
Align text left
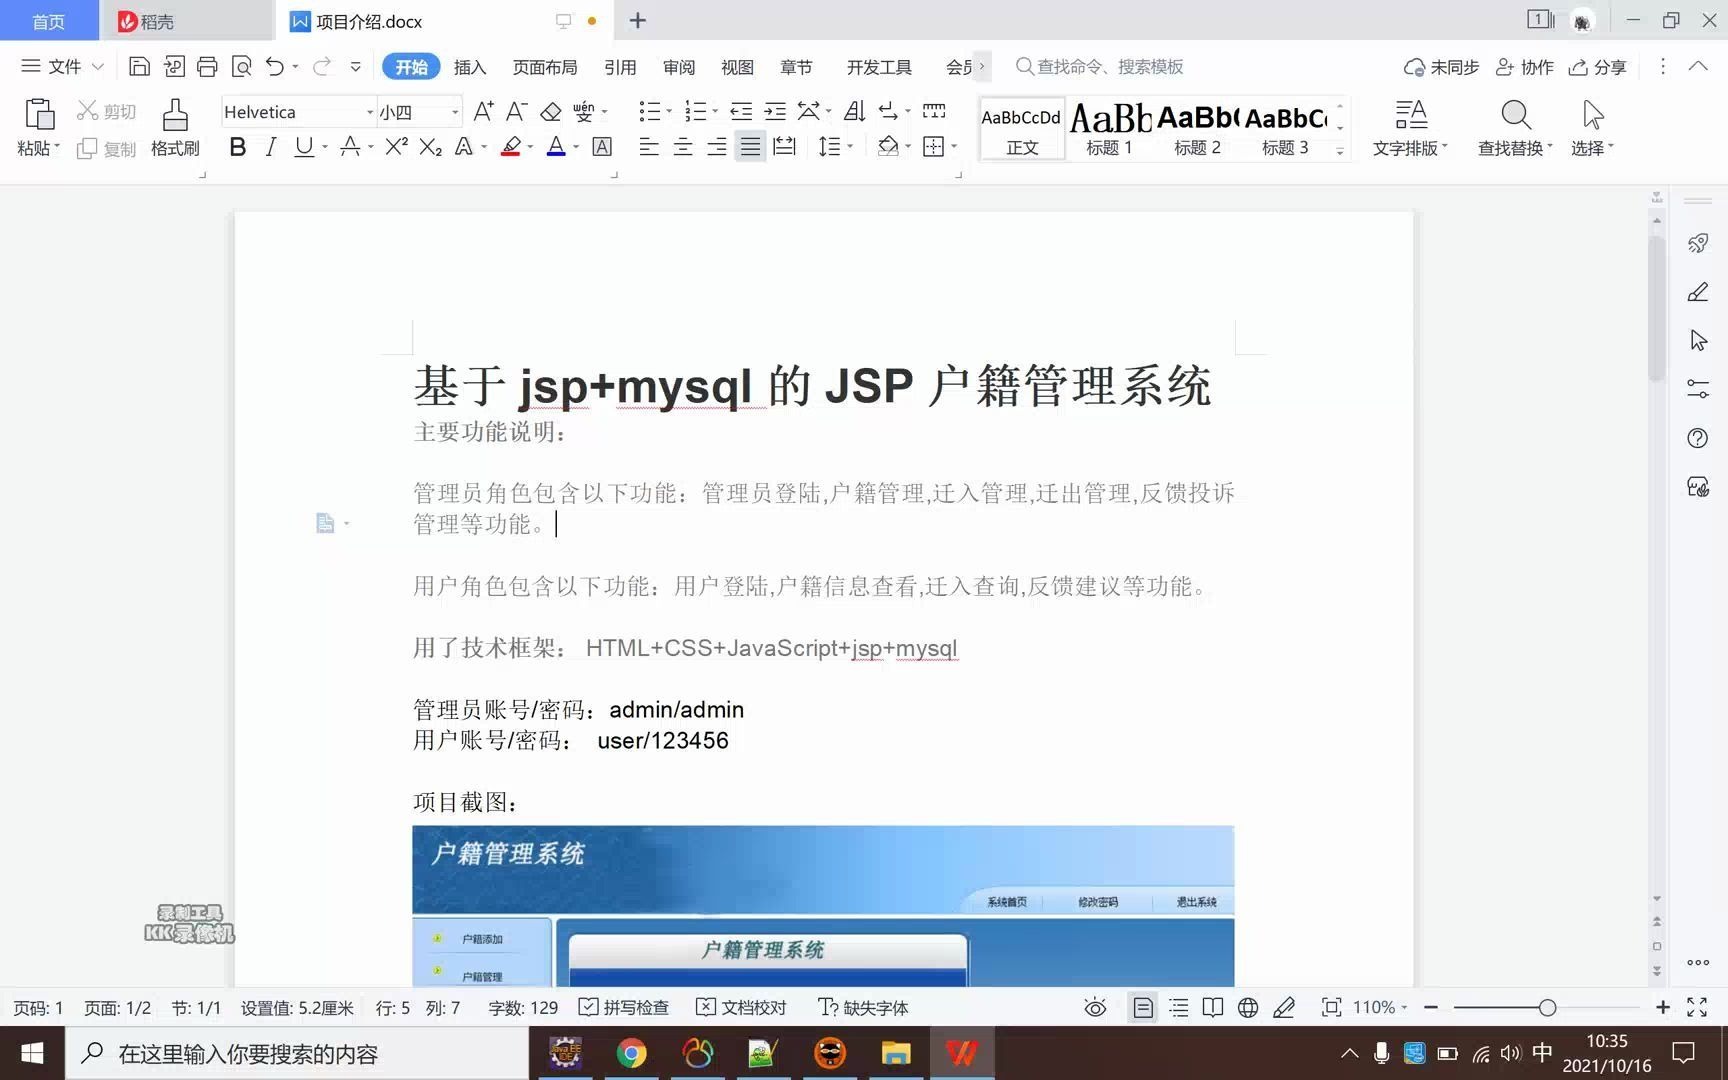click(649, 147)
